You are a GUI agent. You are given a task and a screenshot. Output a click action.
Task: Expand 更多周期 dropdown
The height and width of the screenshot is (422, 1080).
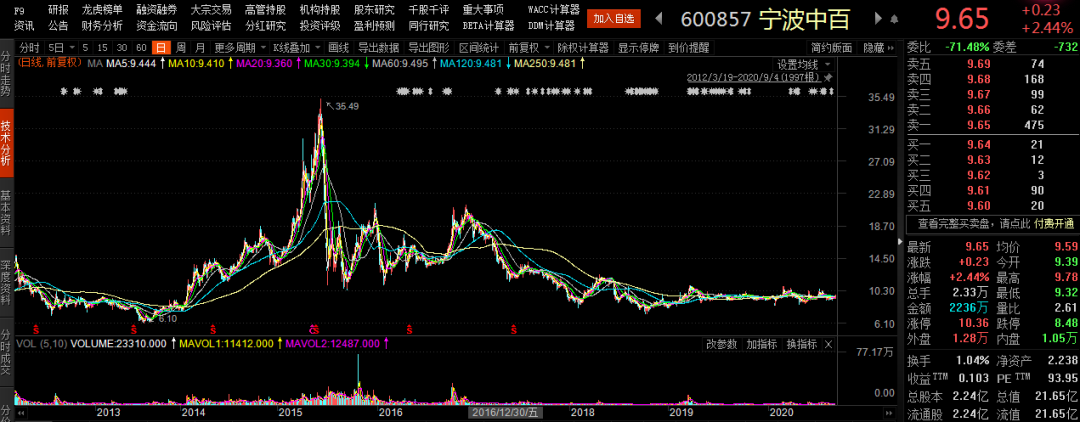[x=261, y=48]
